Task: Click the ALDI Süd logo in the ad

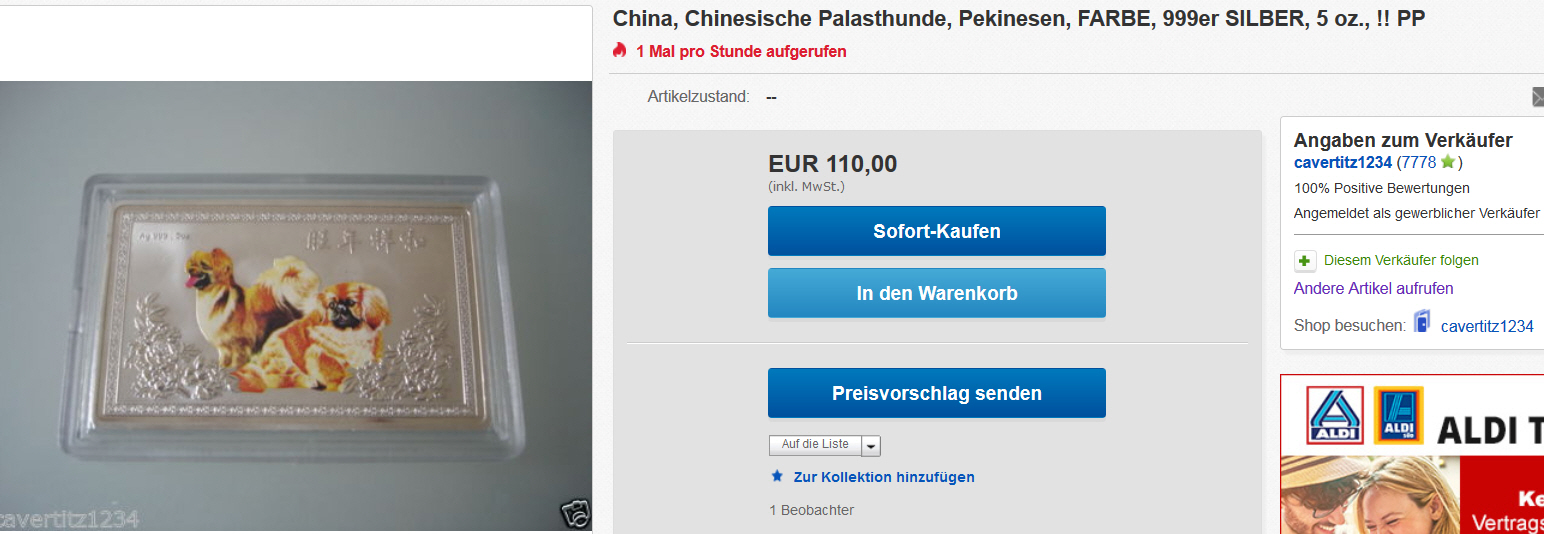Action: pos(1398,415)
